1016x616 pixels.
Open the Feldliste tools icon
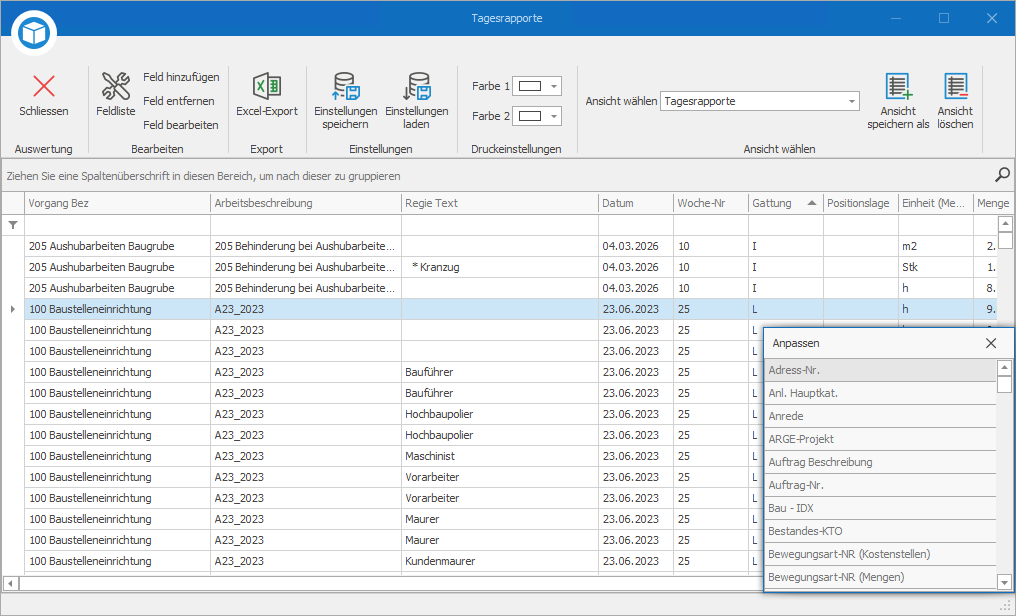click(116, 86)
